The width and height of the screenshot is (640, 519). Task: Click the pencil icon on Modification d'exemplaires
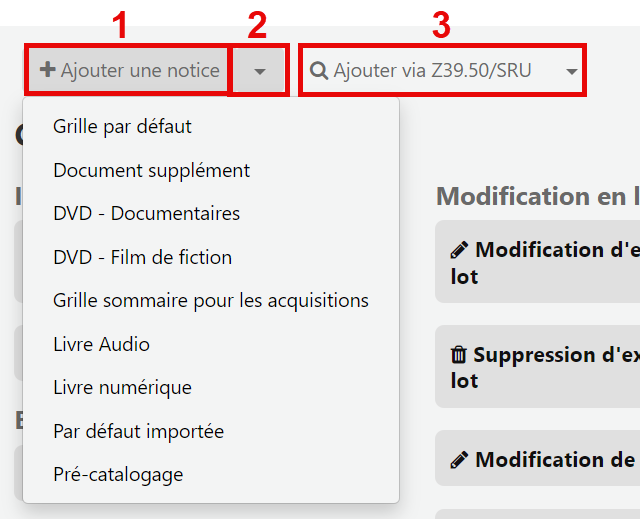pos(459,250)
